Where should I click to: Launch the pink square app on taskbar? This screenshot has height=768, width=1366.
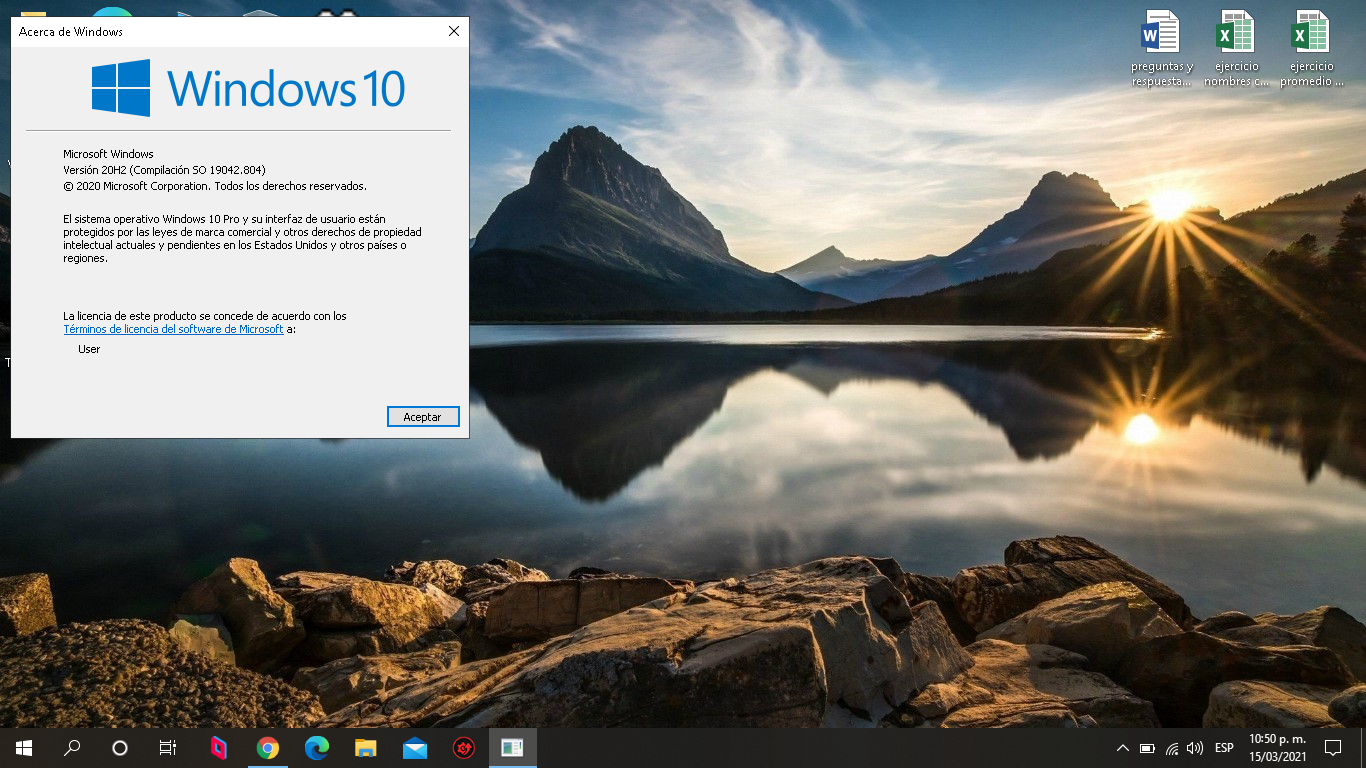point(218,748)
